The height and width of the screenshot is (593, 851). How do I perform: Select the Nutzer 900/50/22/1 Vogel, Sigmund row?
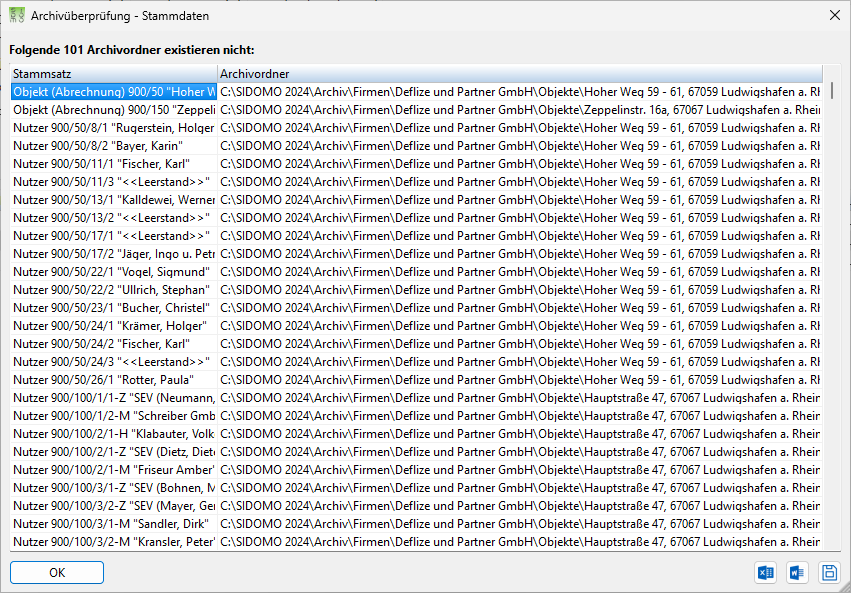tap(416, 272)
